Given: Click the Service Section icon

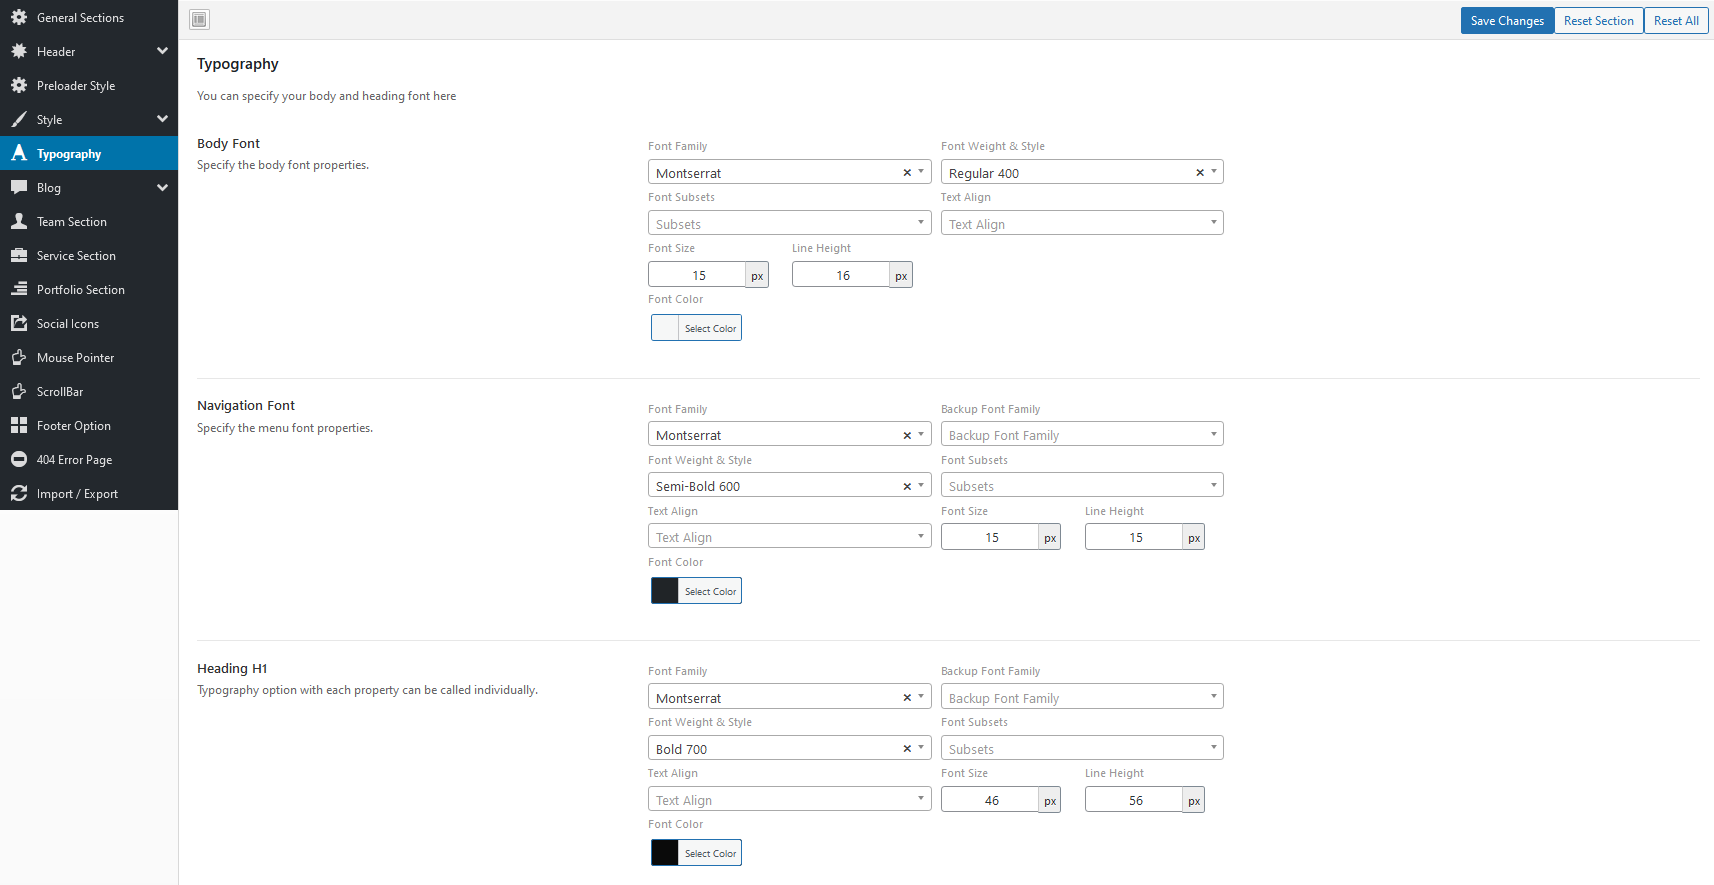Looking at the screenshot, I should (x=19, y=255).
